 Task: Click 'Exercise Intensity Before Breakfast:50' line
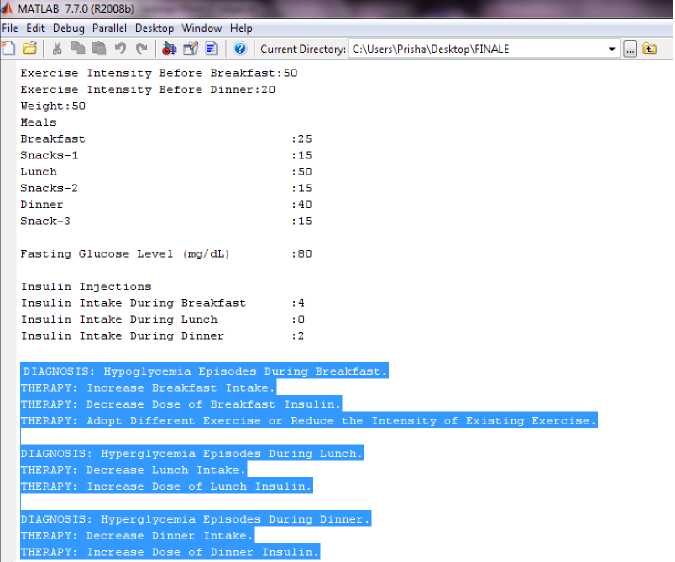click(159, 73)
